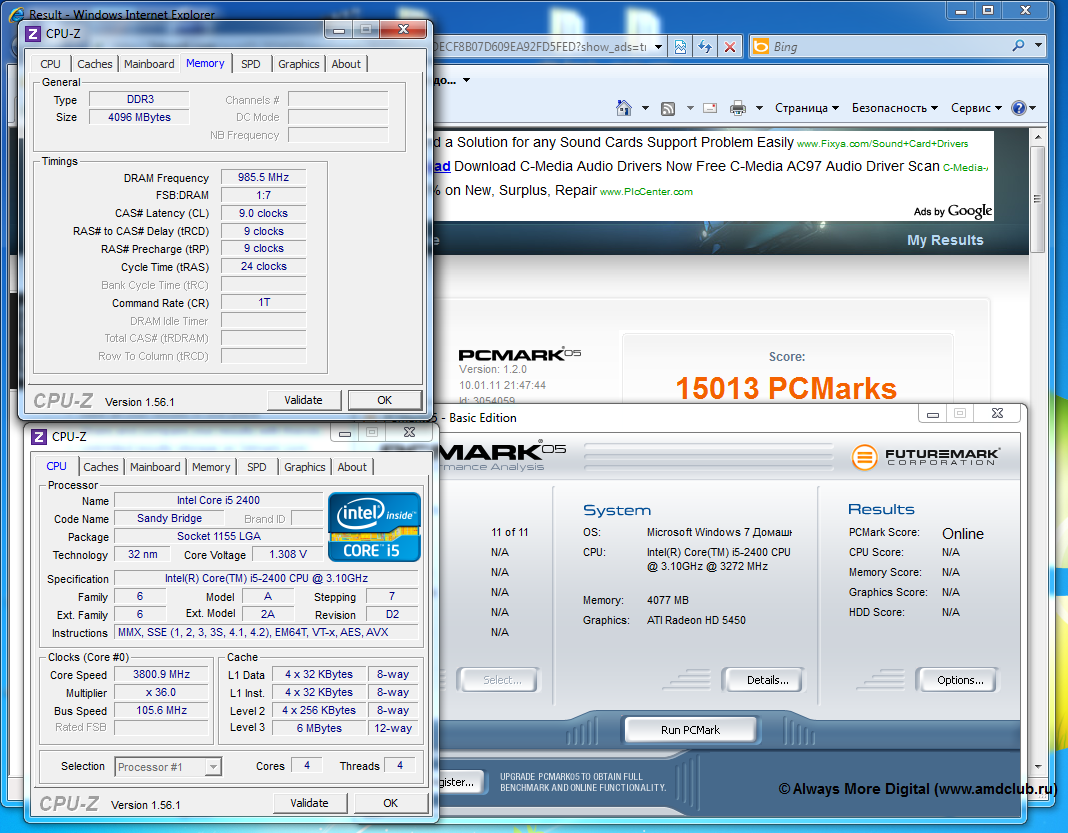Click Validate in bottom CPU-Z window
This screenshot has height=833, width=1068.
(x=309, y=803)
